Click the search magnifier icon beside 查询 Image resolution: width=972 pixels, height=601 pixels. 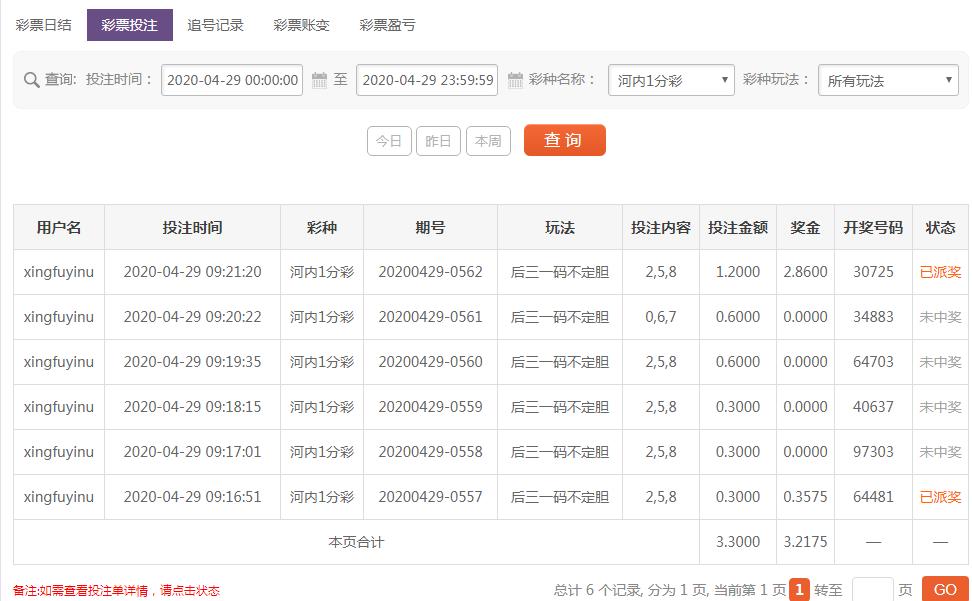[x=31, y=80]
